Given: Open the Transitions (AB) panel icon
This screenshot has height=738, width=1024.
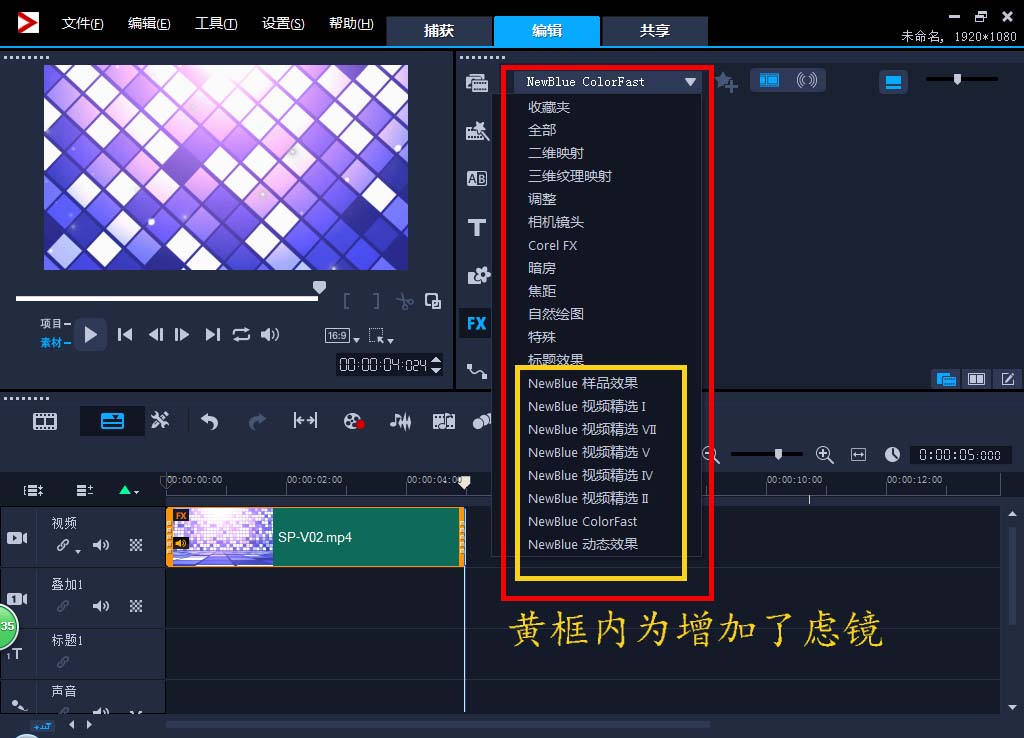Looking at the screenshot, I should tap(477, 179).
